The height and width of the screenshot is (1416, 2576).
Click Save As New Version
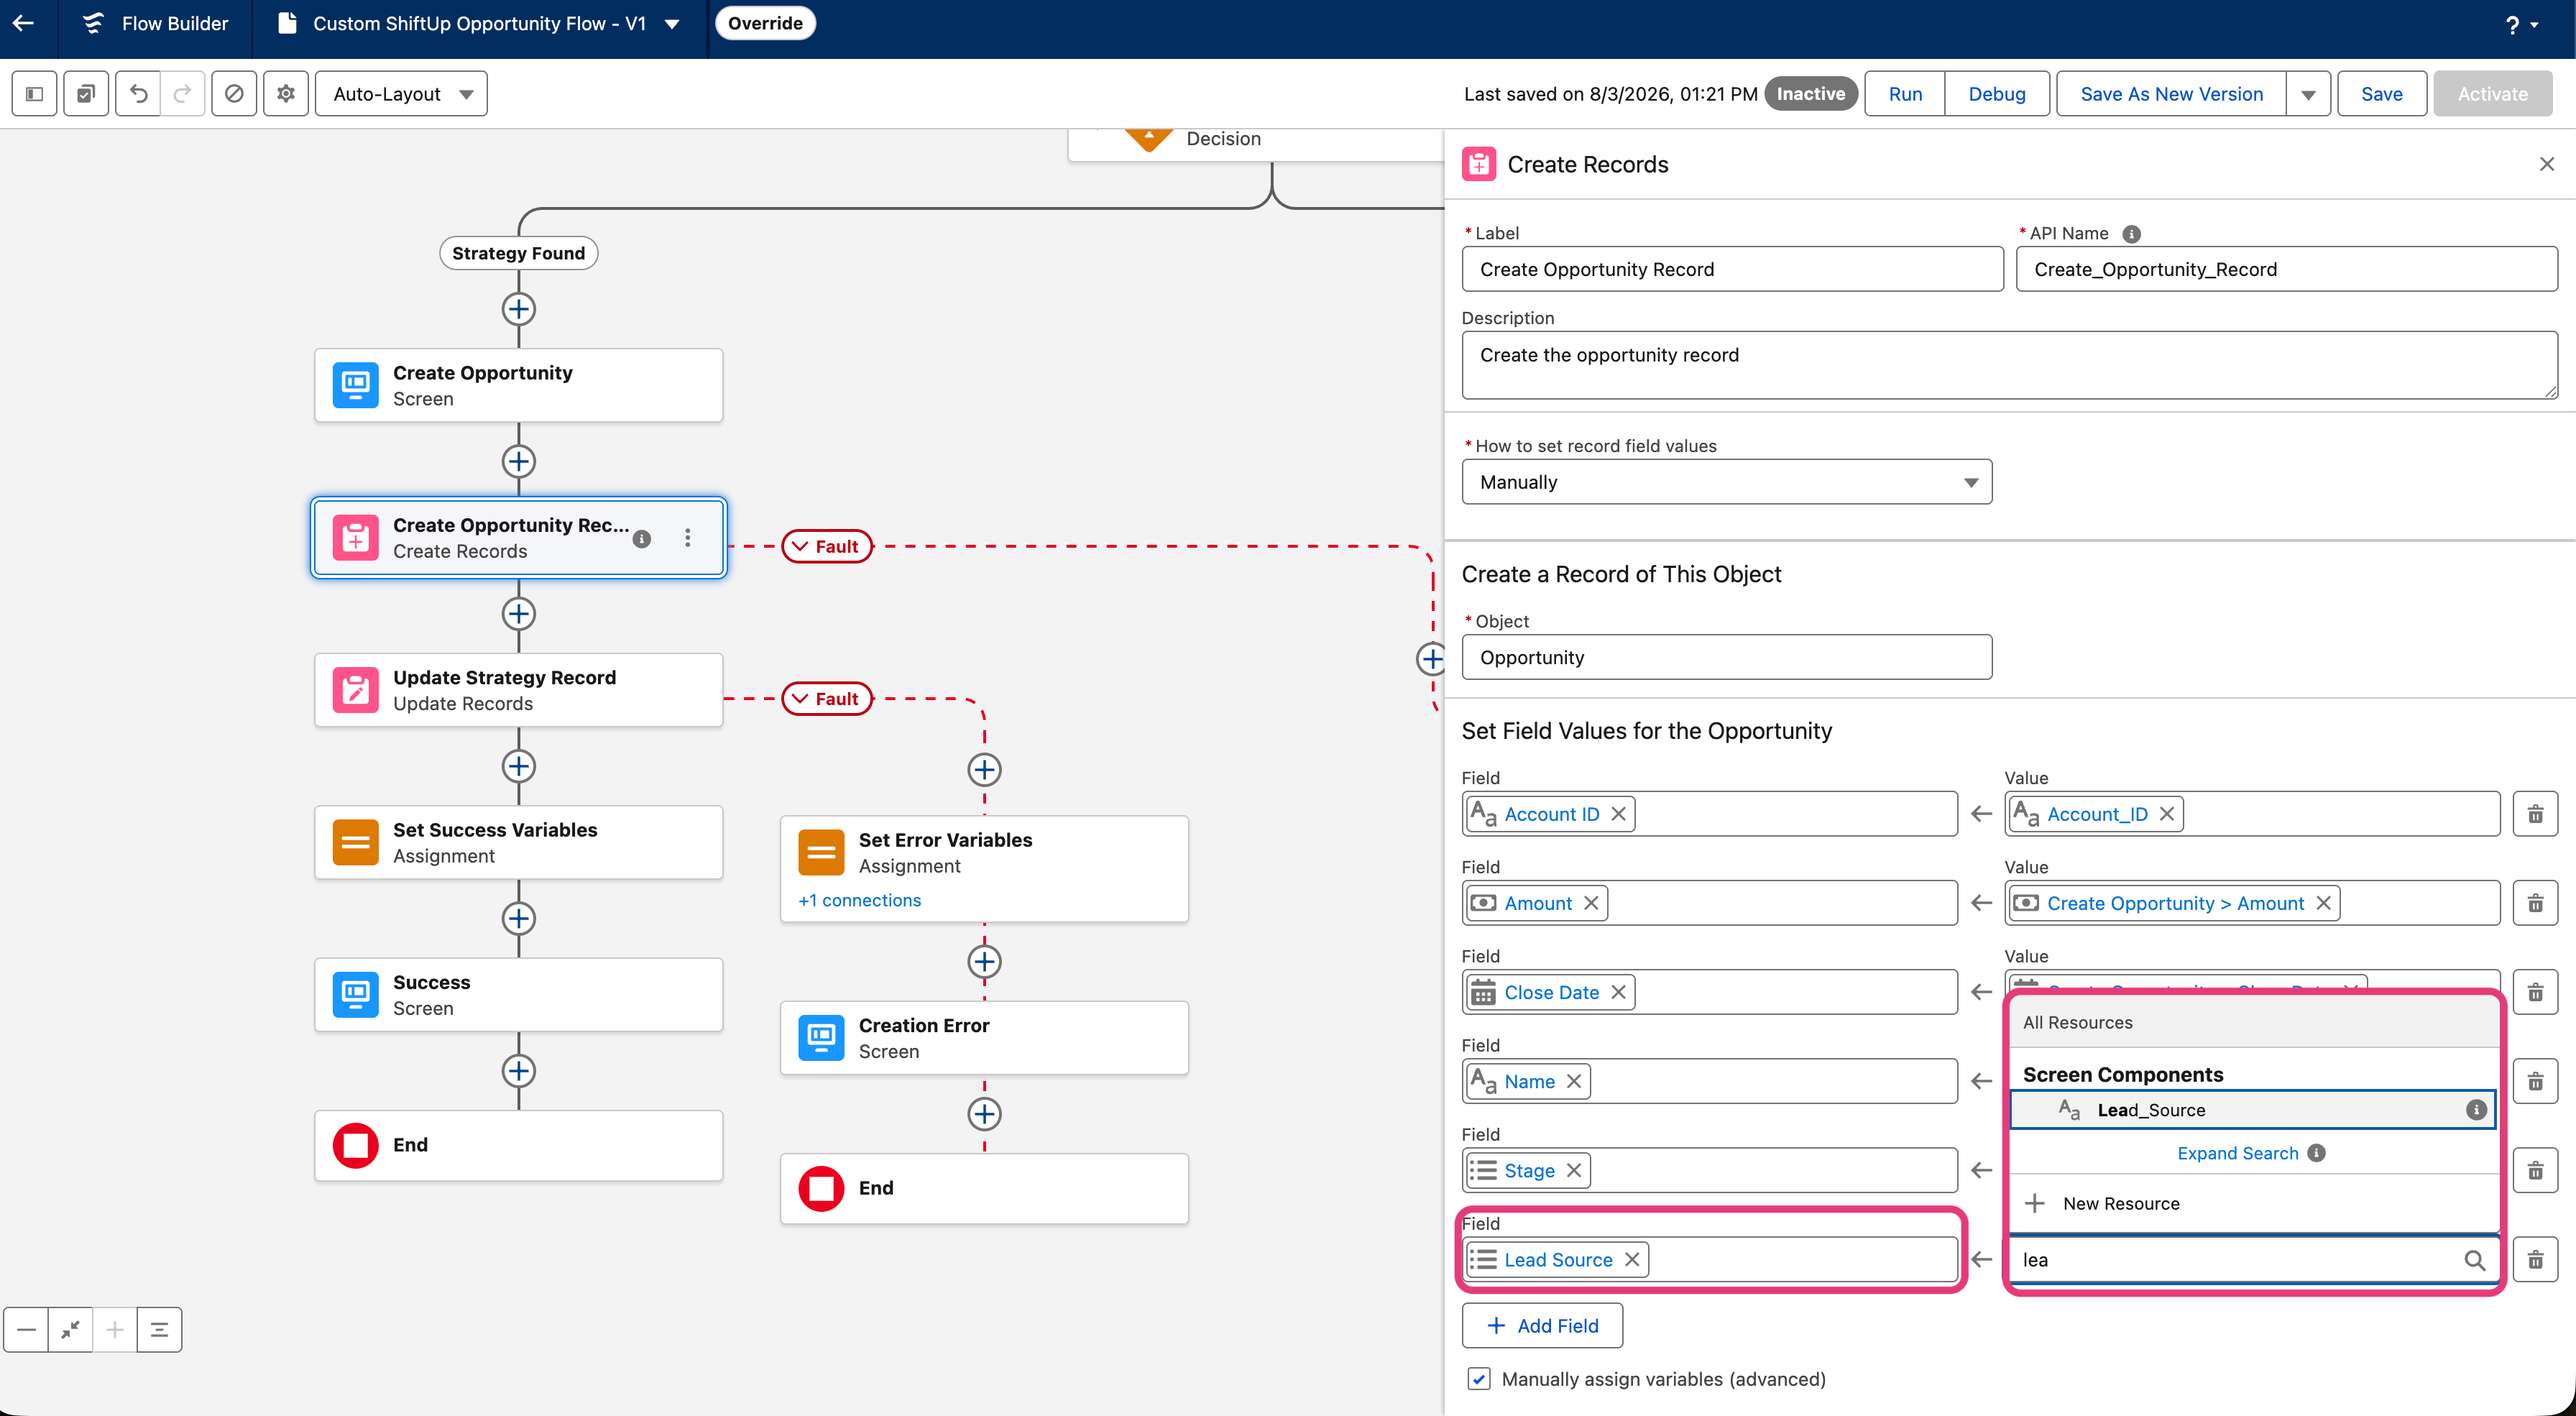[x=2171, y=94]
